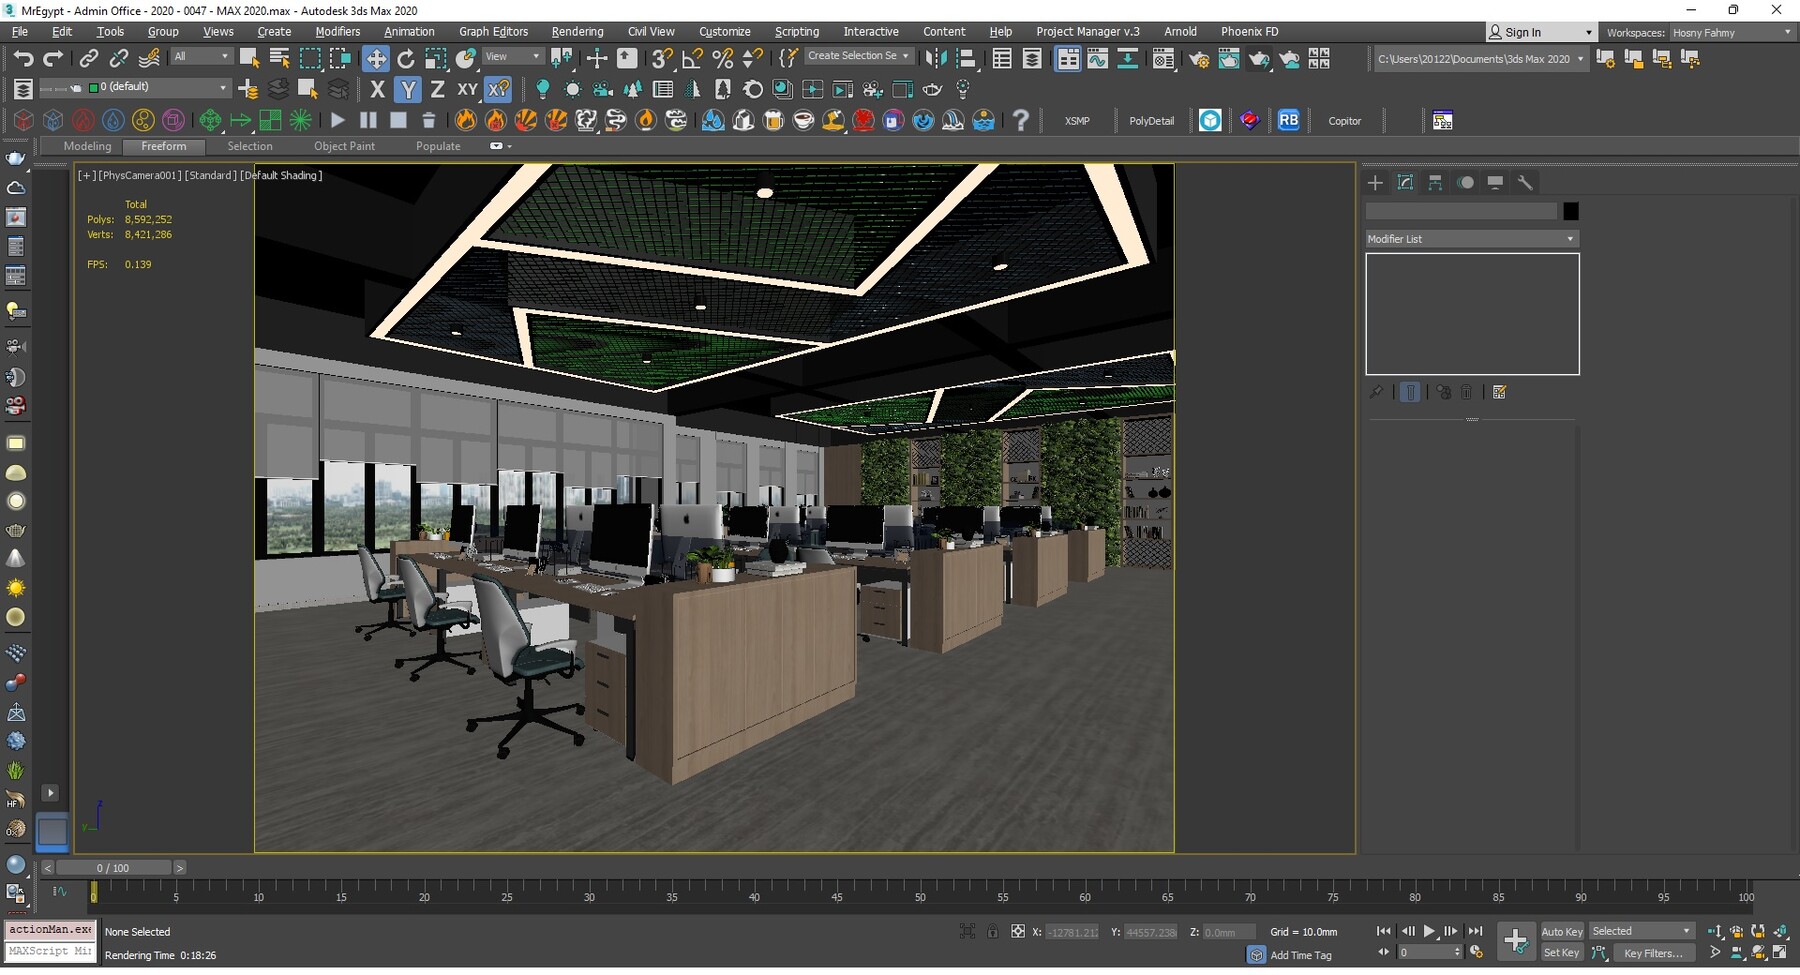Click the Undo icon
Viewport: 1800px width, 975px height.
(x=25, y=58)
